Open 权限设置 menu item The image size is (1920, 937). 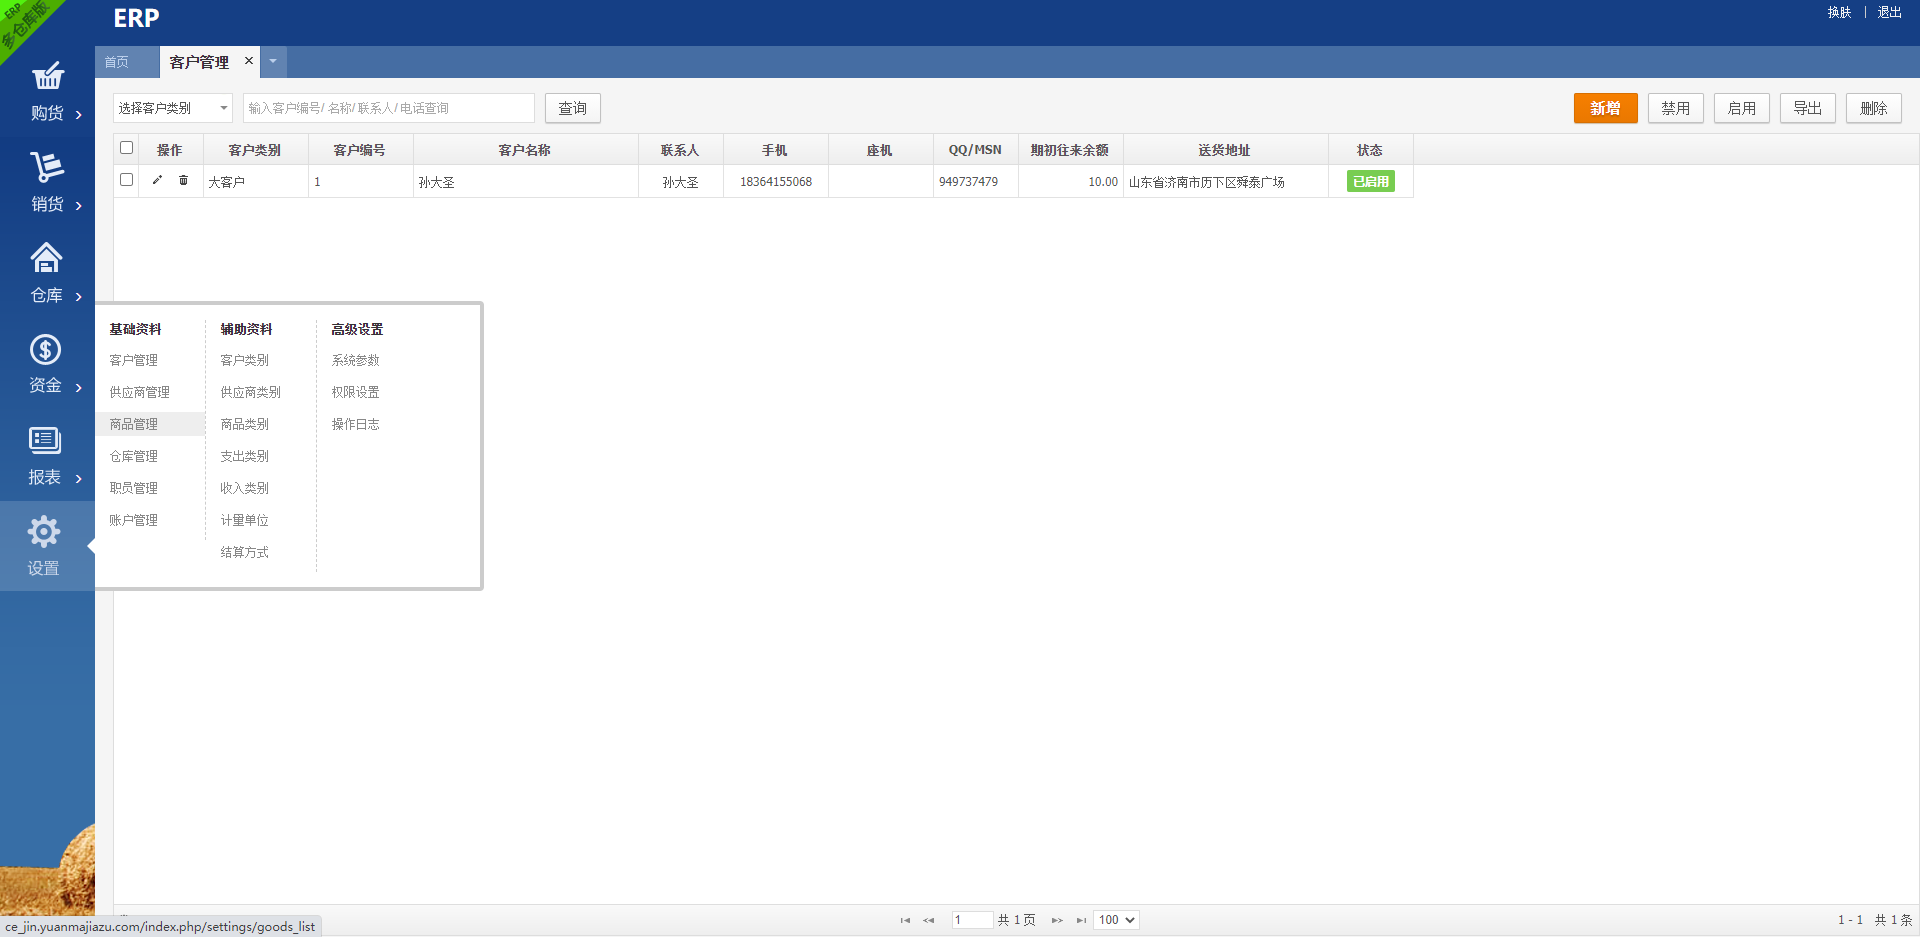(356, 392)
